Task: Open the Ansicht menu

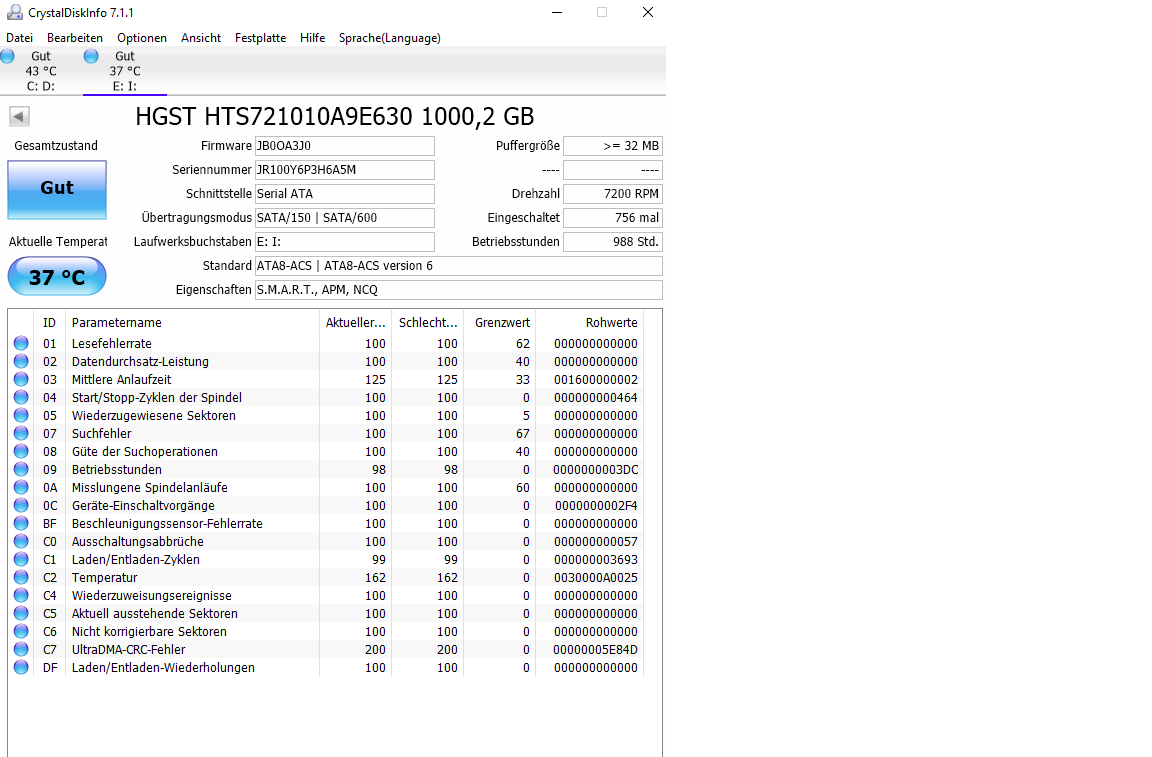Action: point(201,37)
